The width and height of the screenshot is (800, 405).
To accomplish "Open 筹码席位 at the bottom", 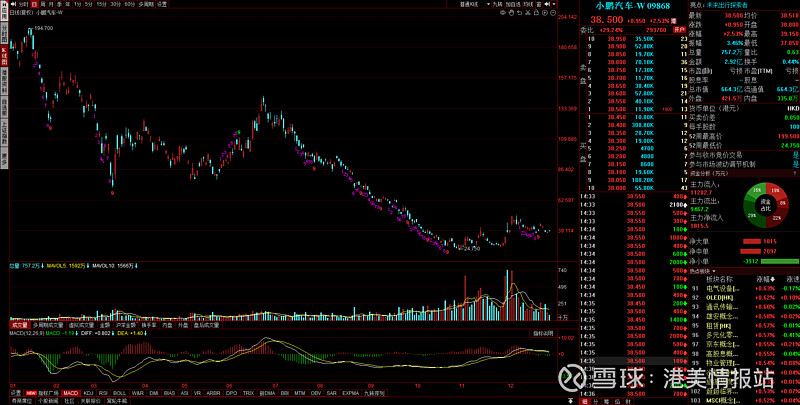I will pos(22,401).
